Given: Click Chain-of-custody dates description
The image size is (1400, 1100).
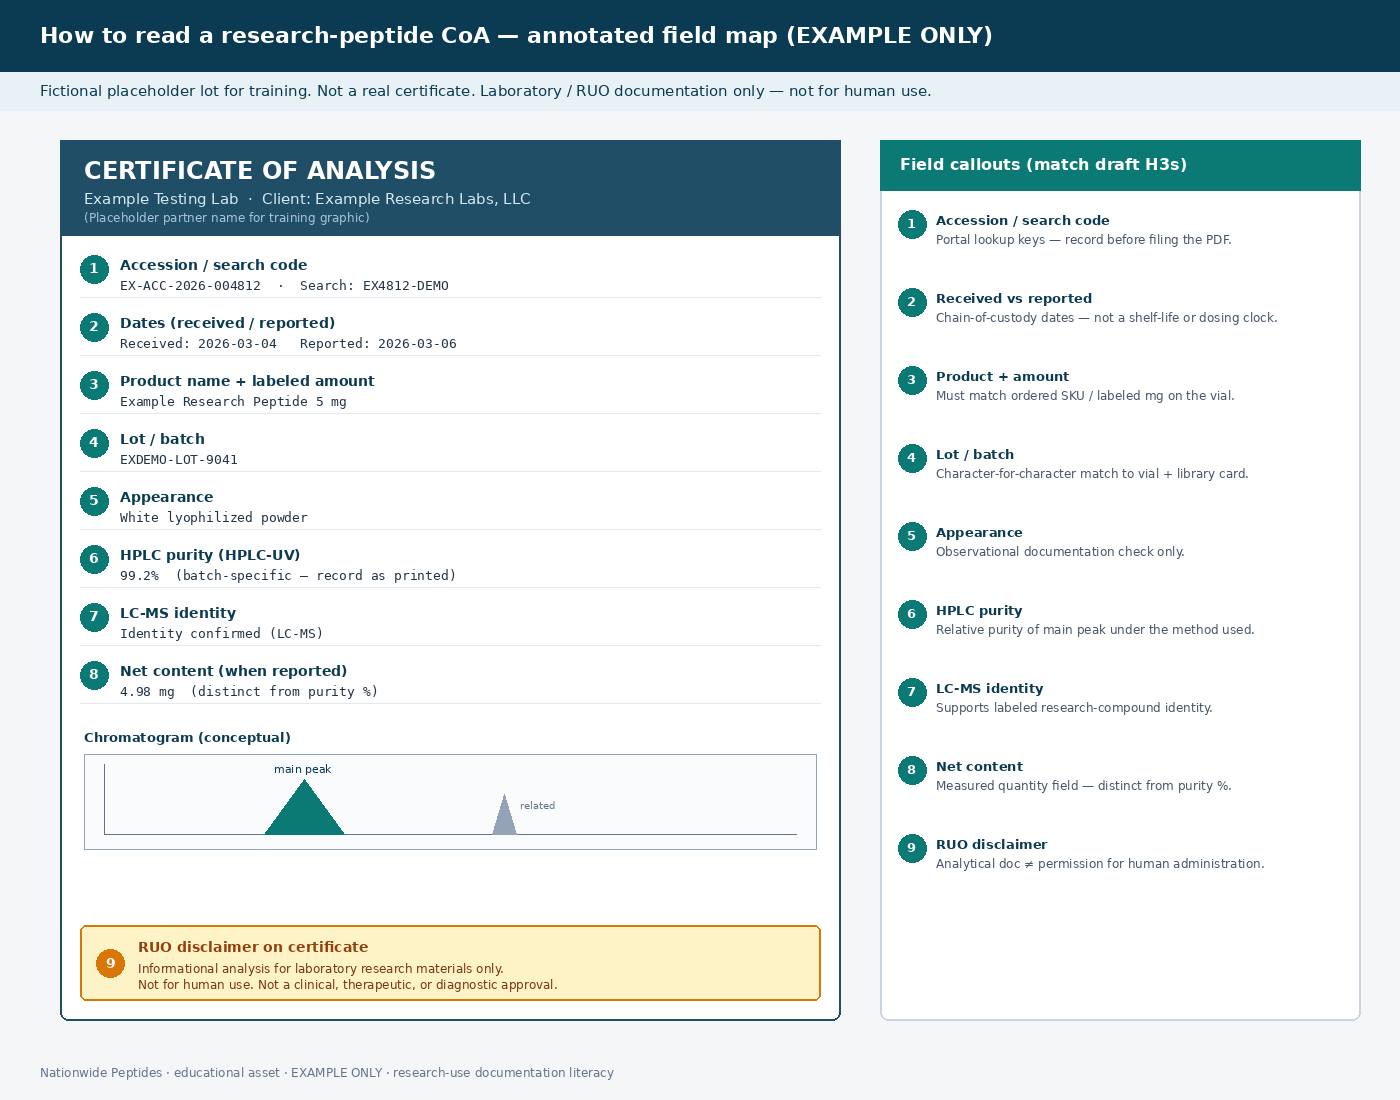Looking at the screenshot, I should tap(1106, 318).
